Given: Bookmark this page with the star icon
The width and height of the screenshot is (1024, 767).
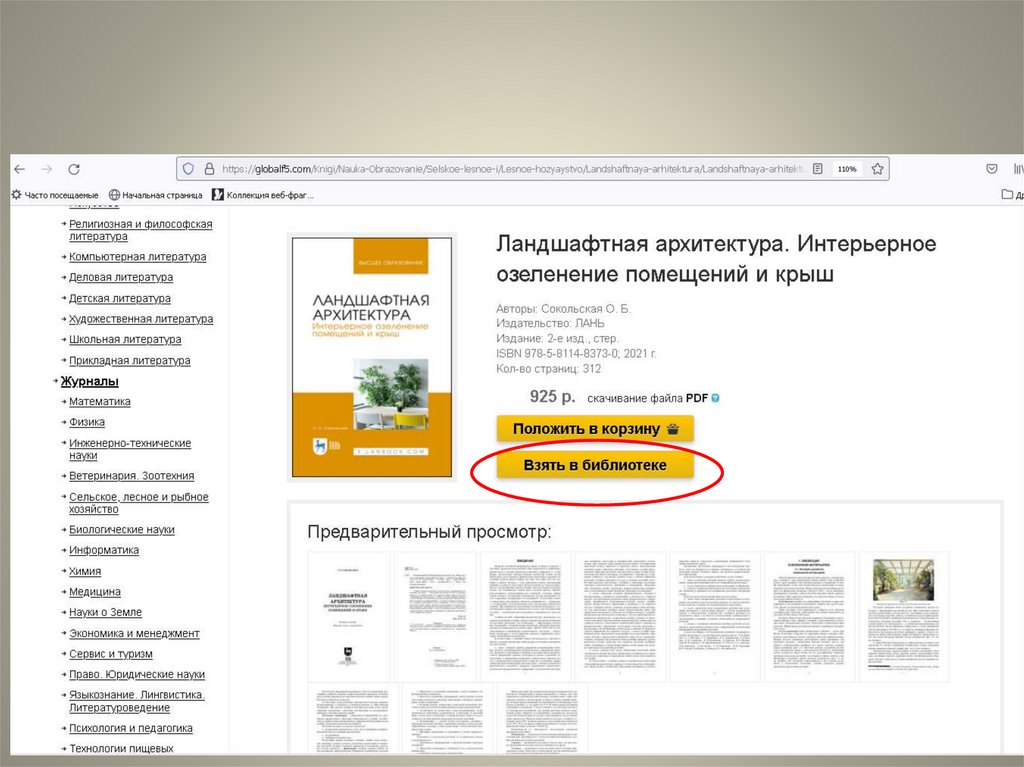Looking at the screenshot, I should (877, 169).
